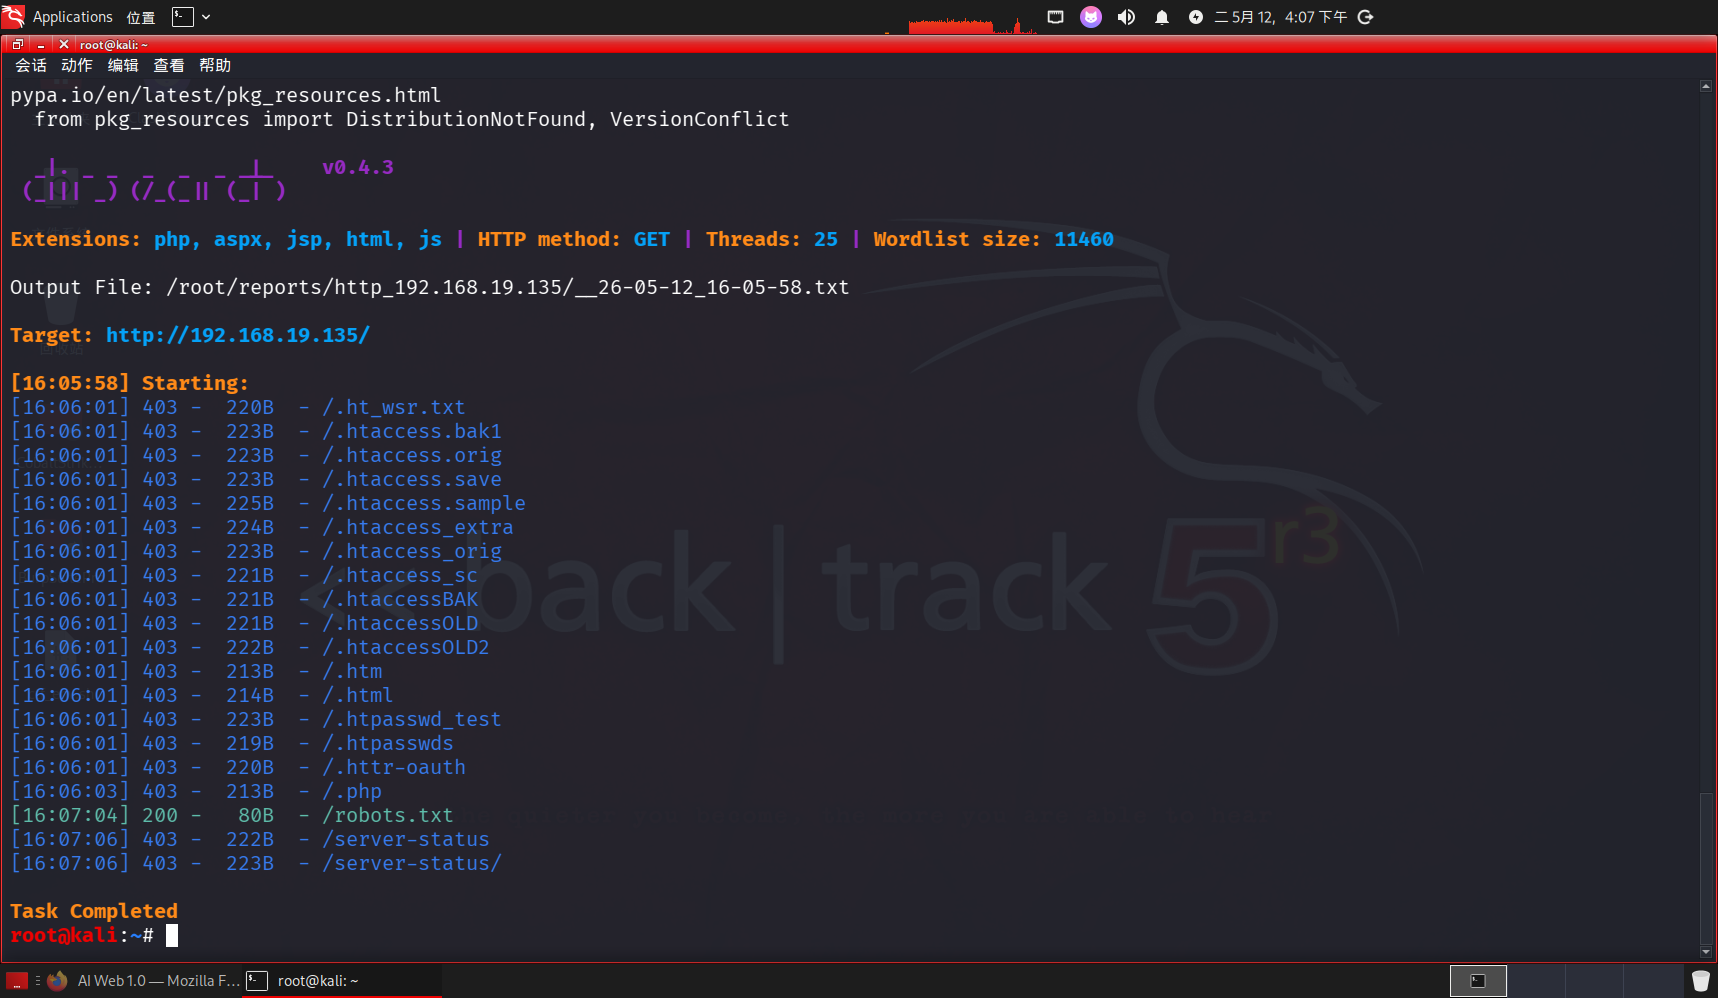Click the output file path text
This screenshot has width=1718, height=998.
(x=508, y=287)
